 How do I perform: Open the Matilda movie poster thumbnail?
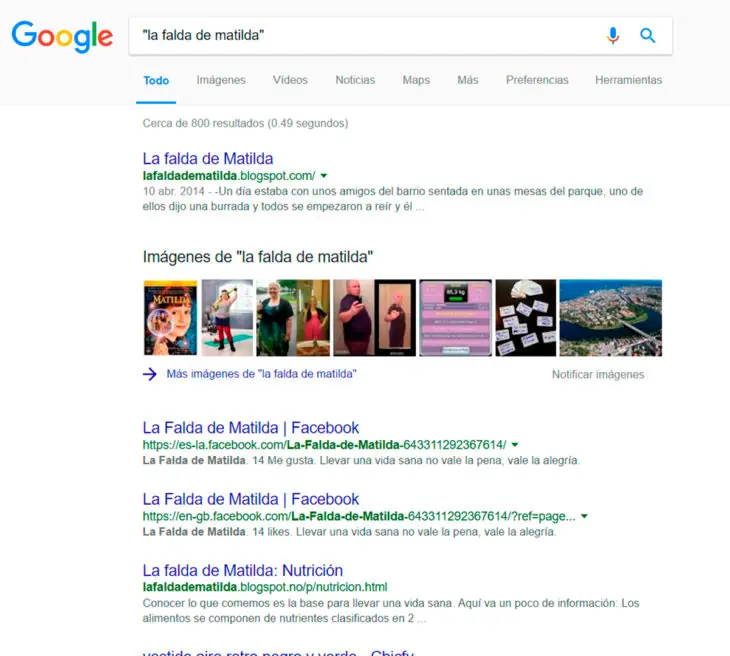pyautogui.click(x=170, y=318)
